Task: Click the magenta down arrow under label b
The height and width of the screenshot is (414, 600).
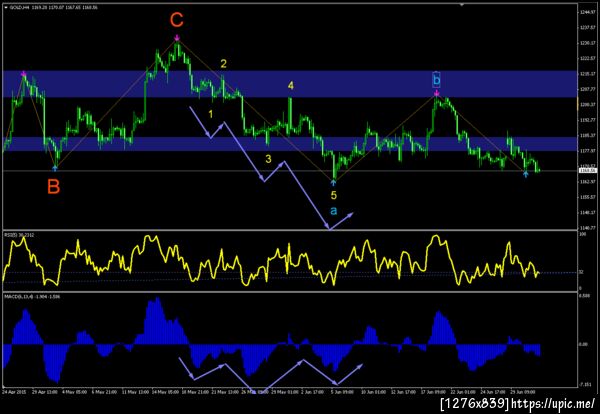Action: 436,93
